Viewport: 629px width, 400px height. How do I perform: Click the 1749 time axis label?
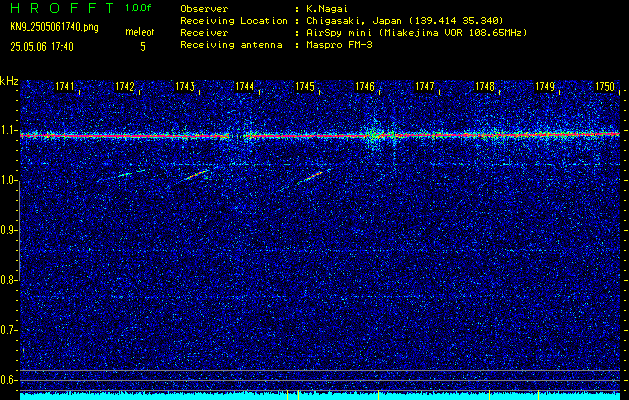pos(545,86)
